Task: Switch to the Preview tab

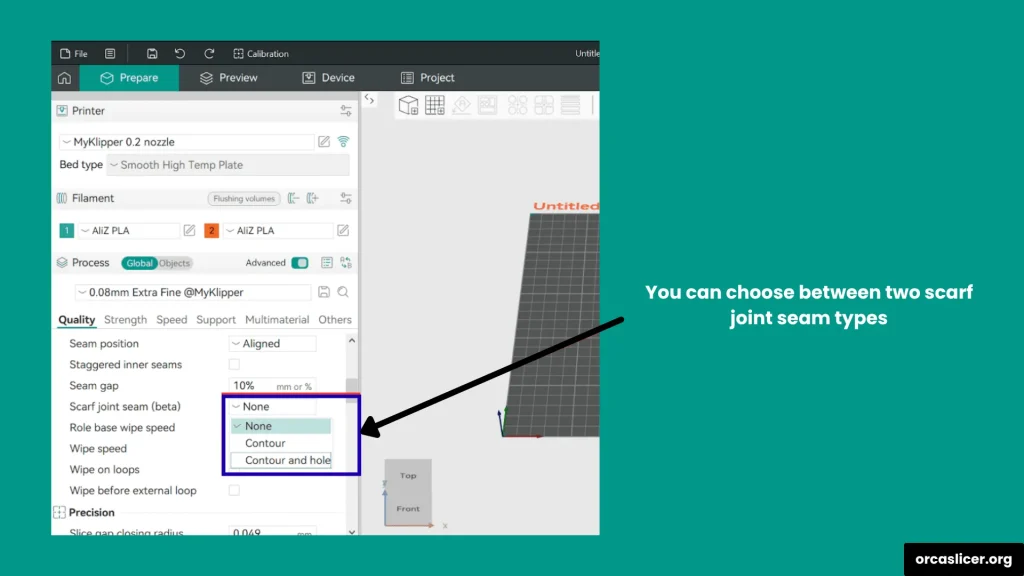Action: coord(228,78)
